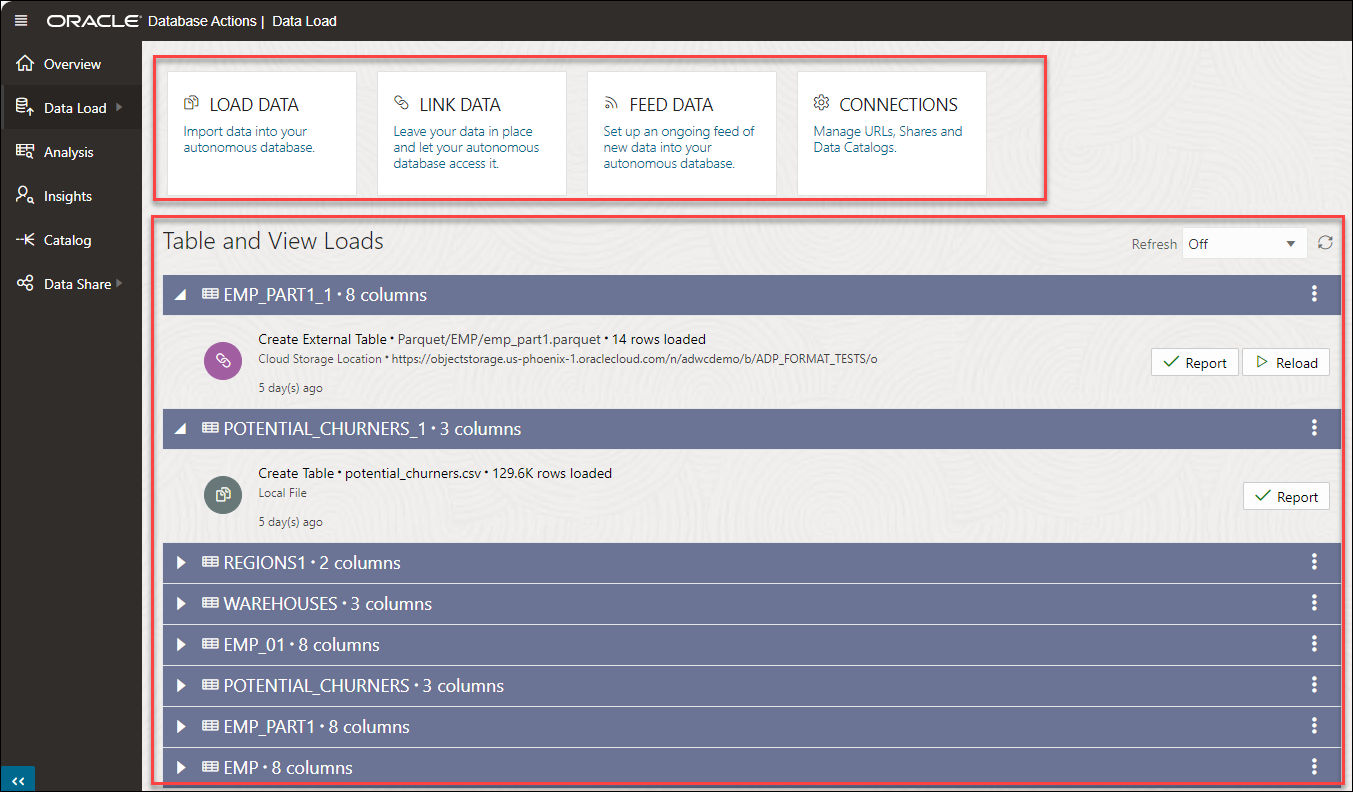Open the CONNECTIONS card
Image resolution: width=1353 pixels, height=792 pixels.
[x=892, y=133]
